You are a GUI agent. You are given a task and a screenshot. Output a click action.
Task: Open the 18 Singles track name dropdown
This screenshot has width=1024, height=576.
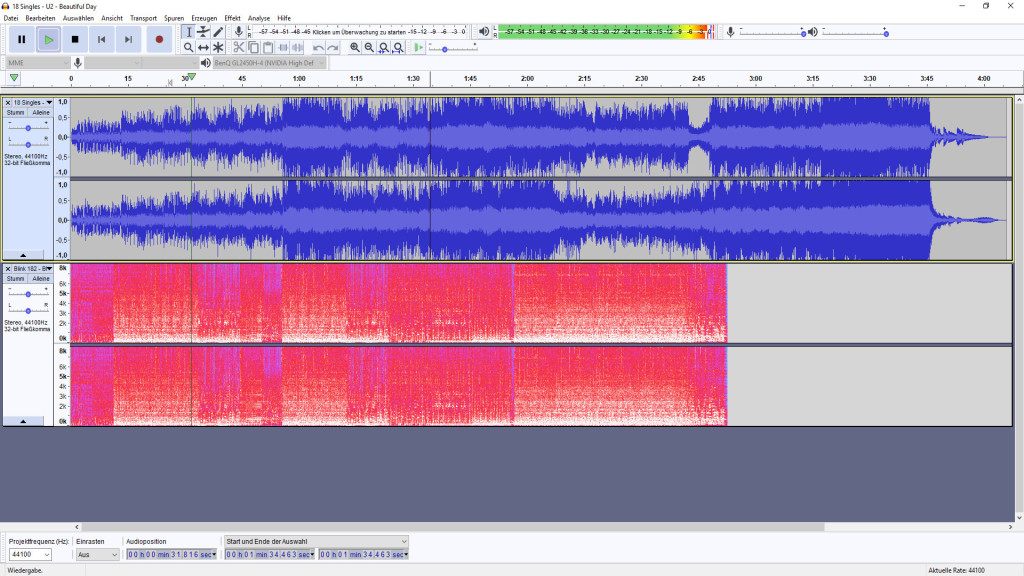(x=49, y=101)
